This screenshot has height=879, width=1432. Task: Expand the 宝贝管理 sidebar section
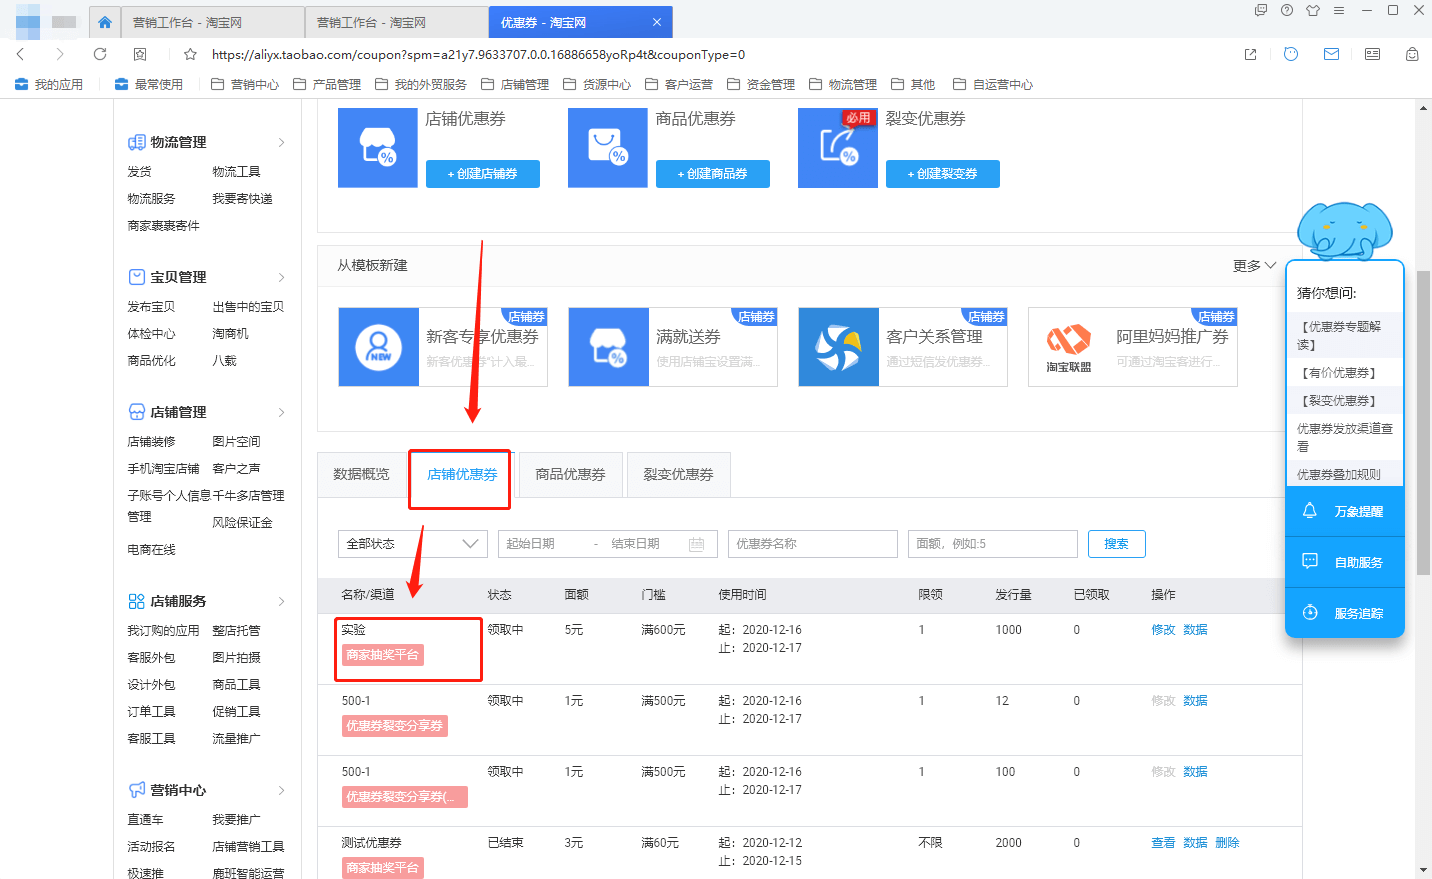[281, 277]
